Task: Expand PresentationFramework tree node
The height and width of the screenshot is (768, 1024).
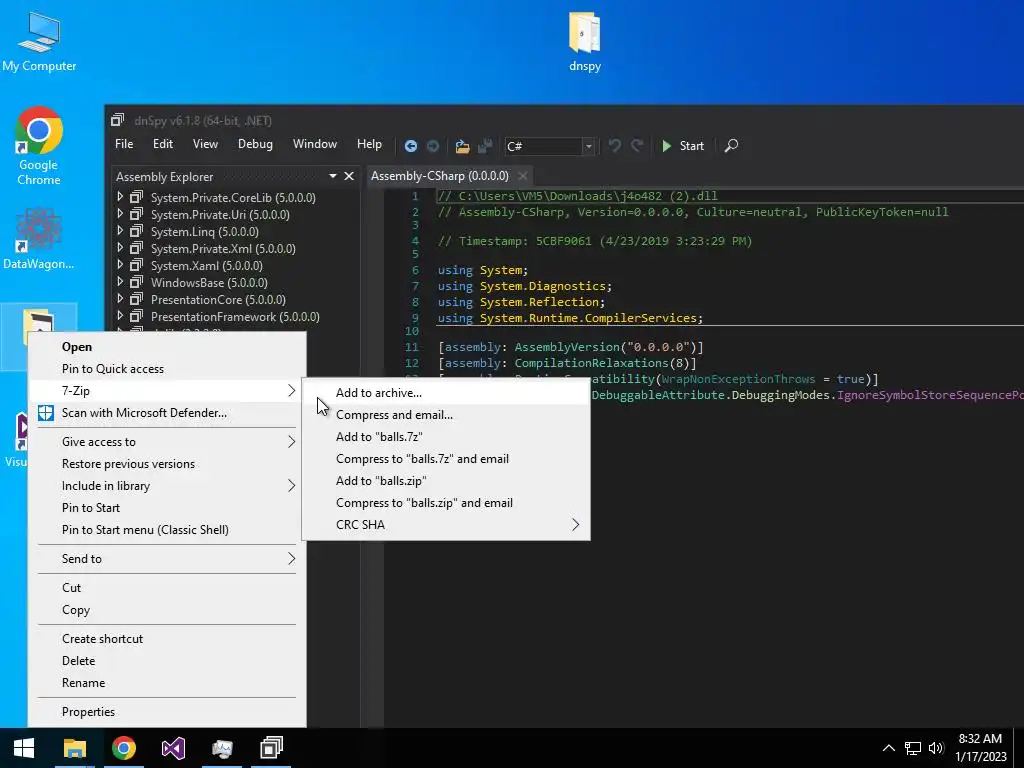Action: pyautogui.click(x=120, y=315)
